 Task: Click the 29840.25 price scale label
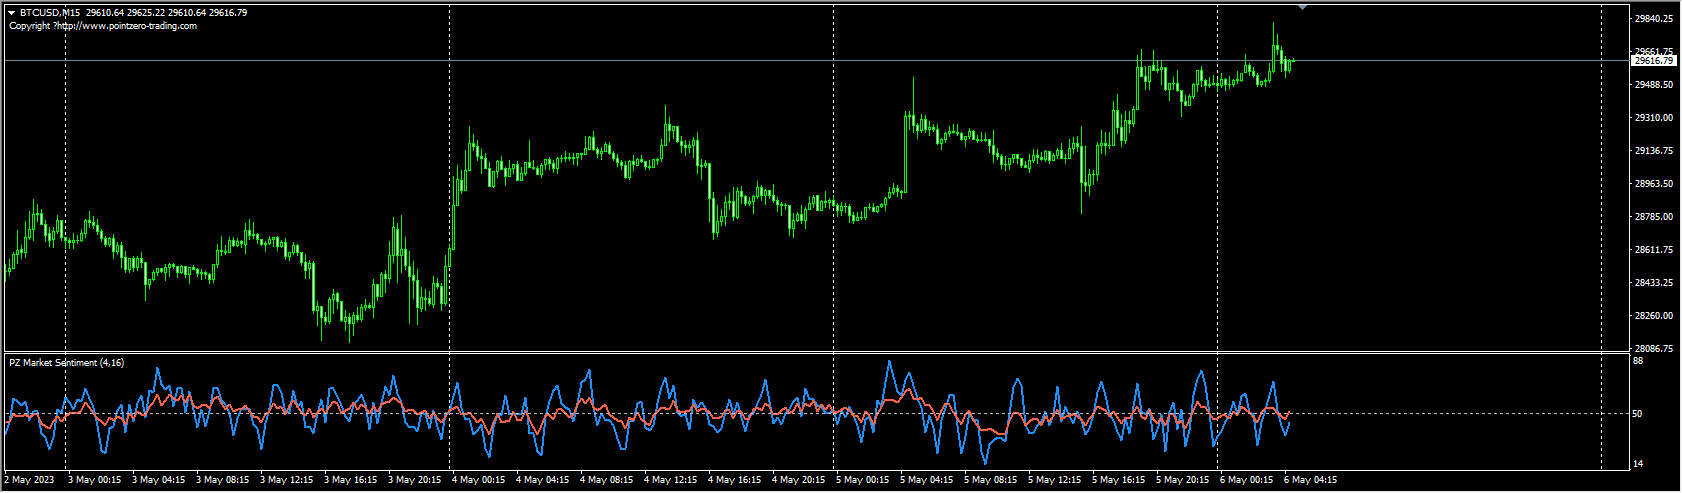pos(1654,19)
